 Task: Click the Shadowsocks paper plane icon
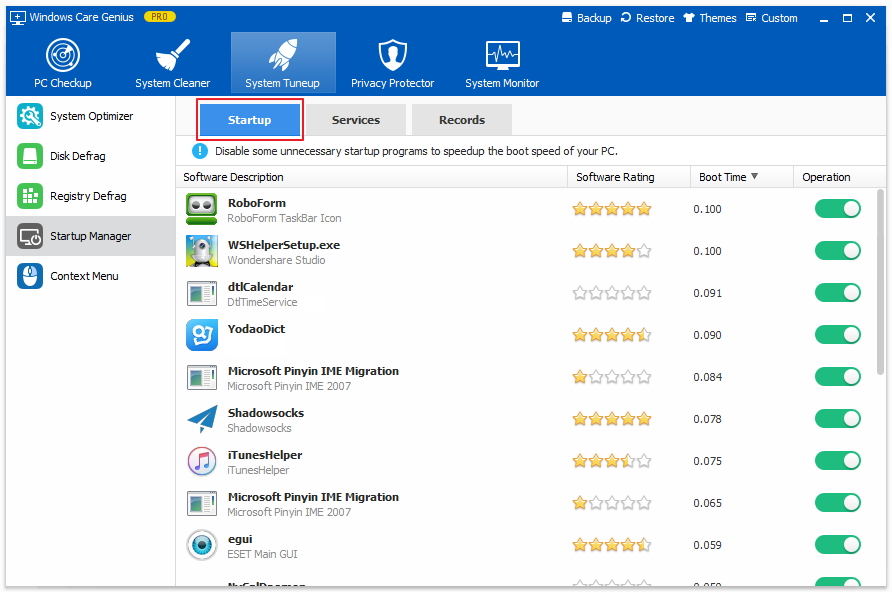202,419
